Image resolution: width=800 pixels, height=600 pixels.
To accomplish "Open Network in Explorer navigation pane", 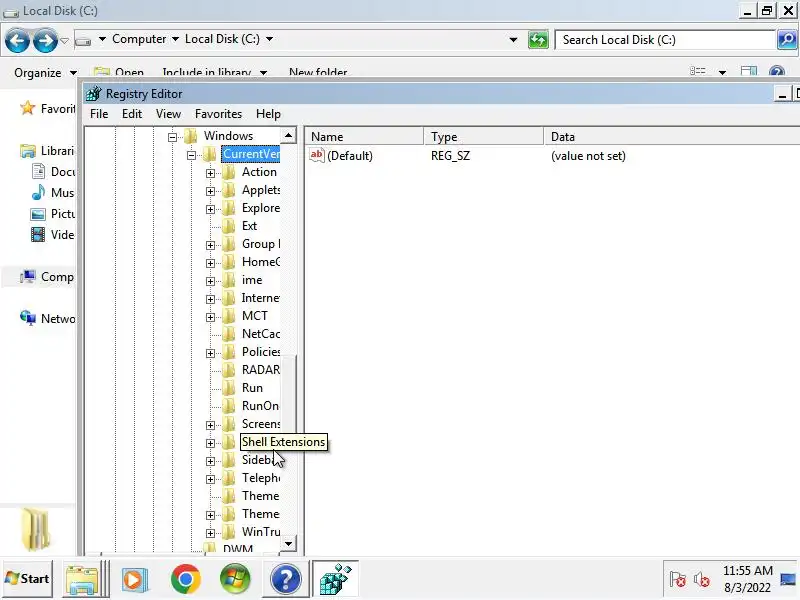I will (x=47, y=318).
